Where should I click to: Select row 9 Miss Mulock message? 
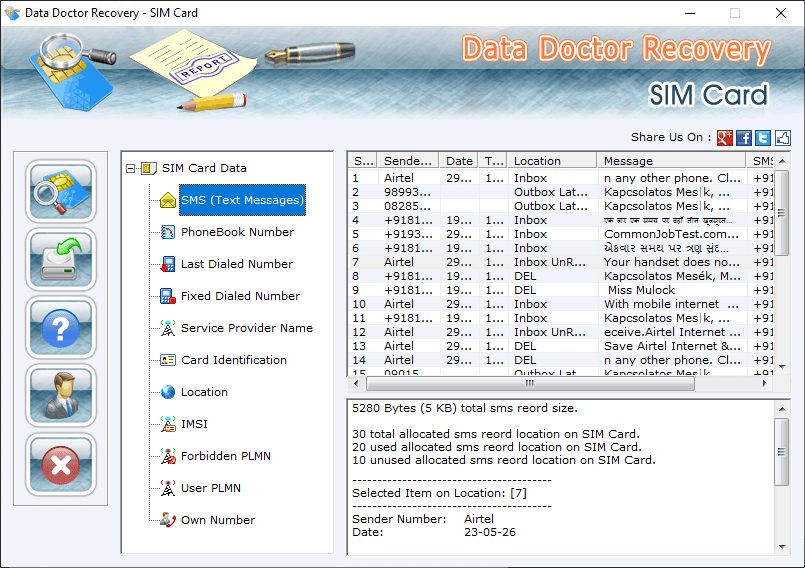pyautogui.click(x=562, y=290)
